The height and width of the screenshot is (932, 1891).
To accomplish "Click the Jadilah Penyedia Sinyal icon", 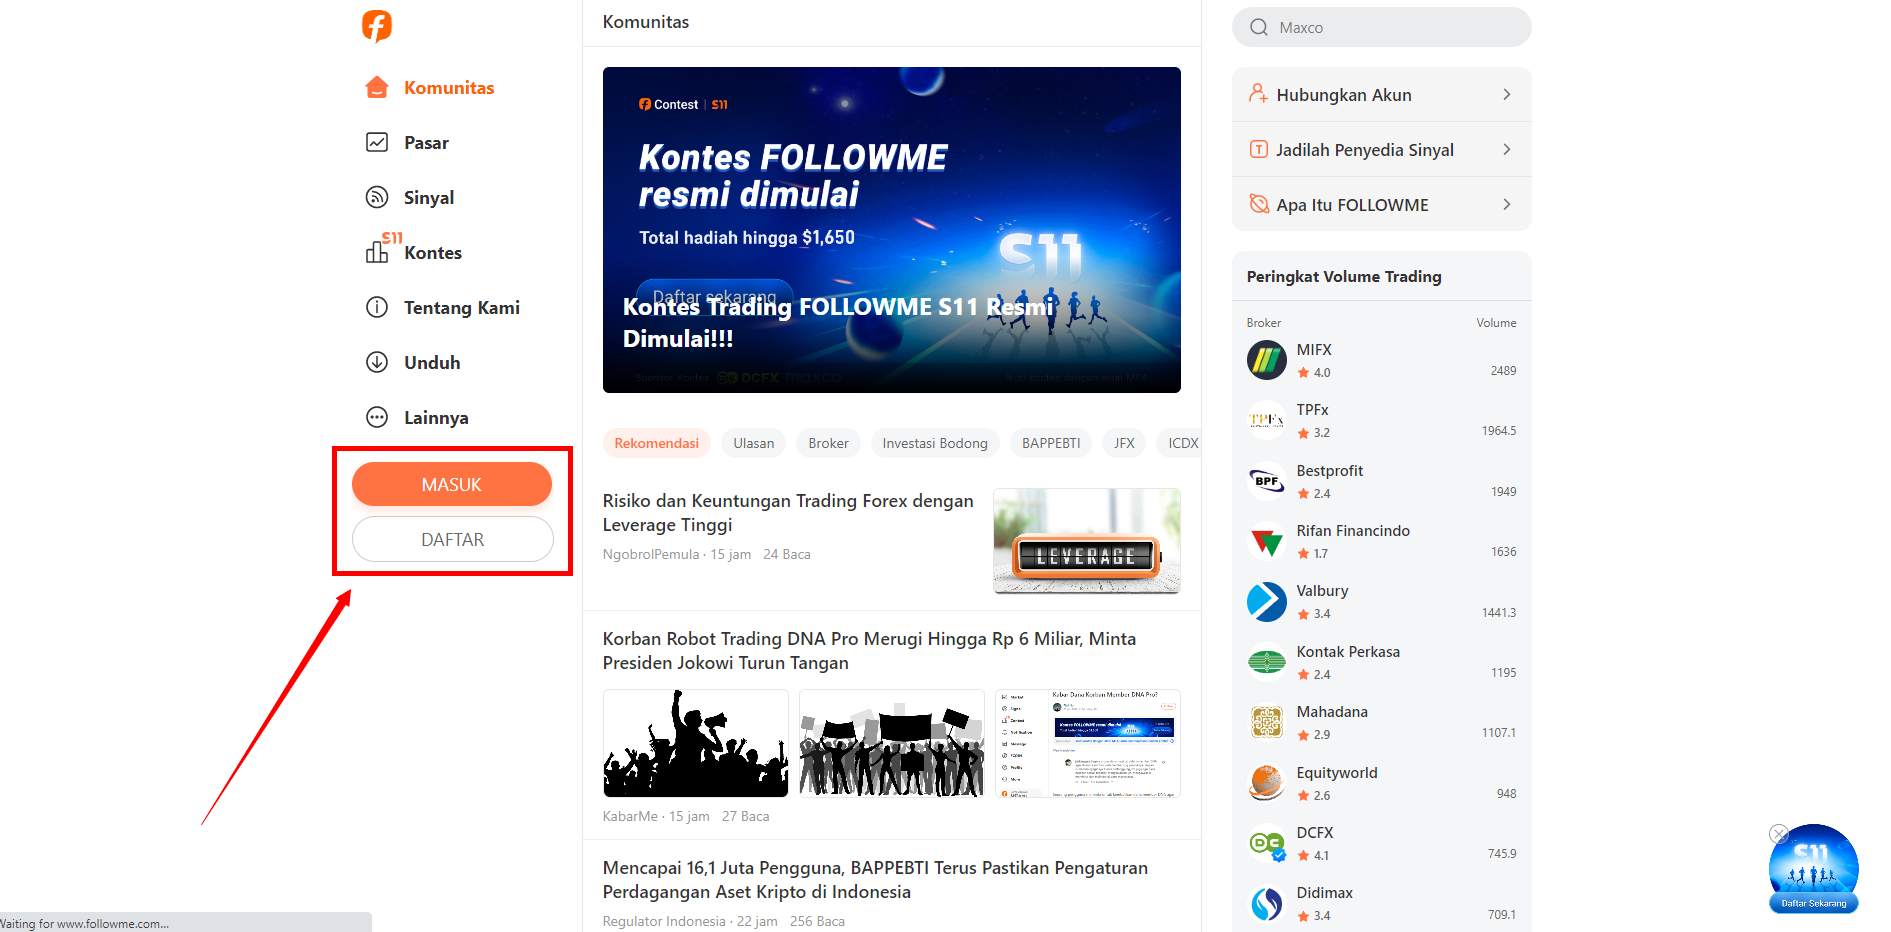I will tap(1259, 149).
